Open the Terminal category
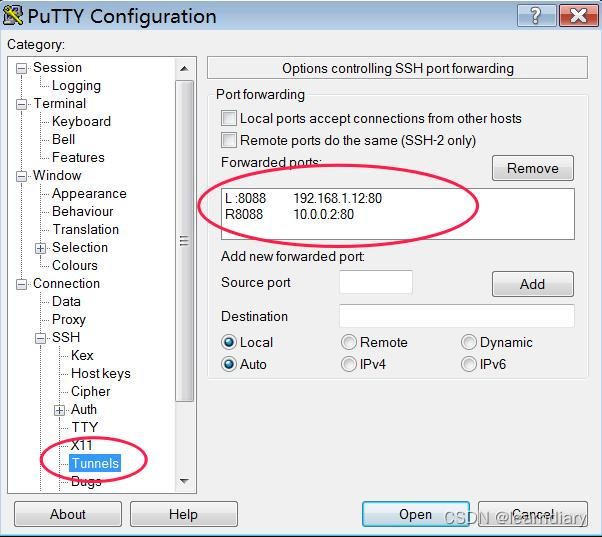 pos(60,103)
